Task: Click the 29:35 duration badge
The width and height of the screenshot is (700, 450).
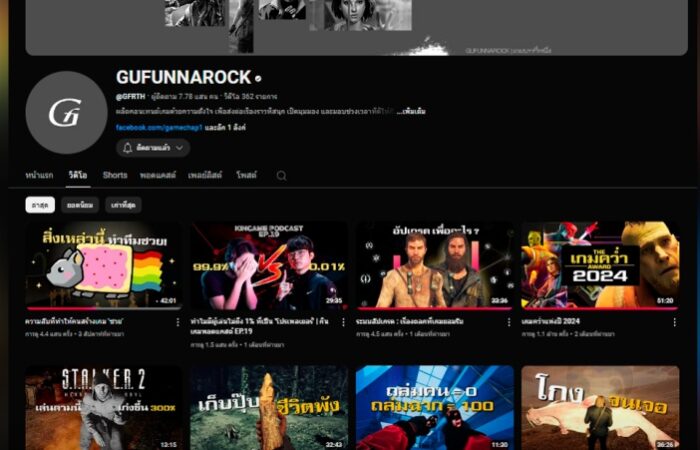Action: pyautogui.click(x=333, y=301)
